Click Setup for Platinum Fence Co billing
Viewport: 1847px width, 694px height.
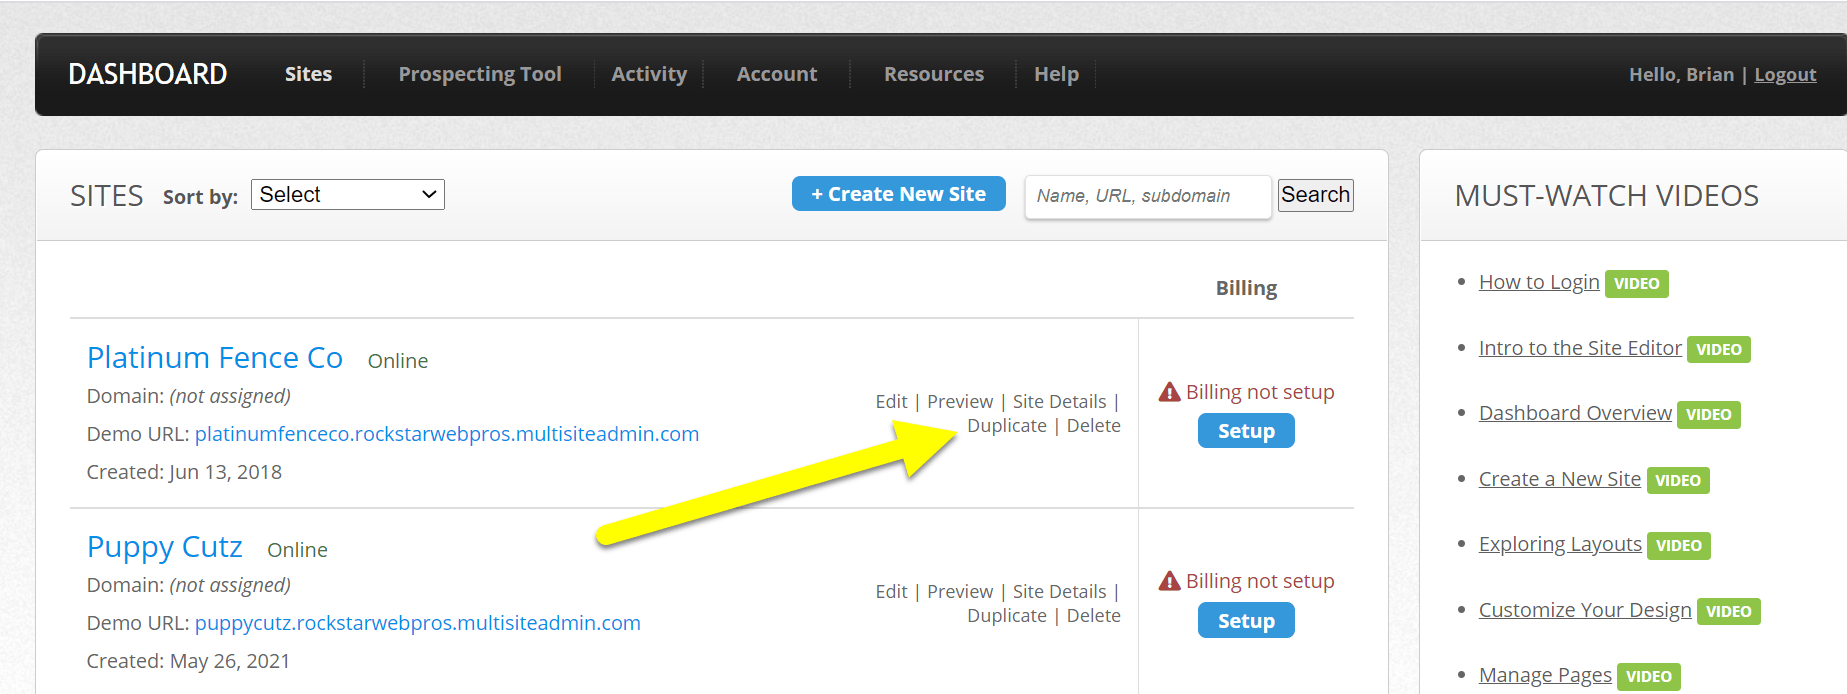point(1245,430)
